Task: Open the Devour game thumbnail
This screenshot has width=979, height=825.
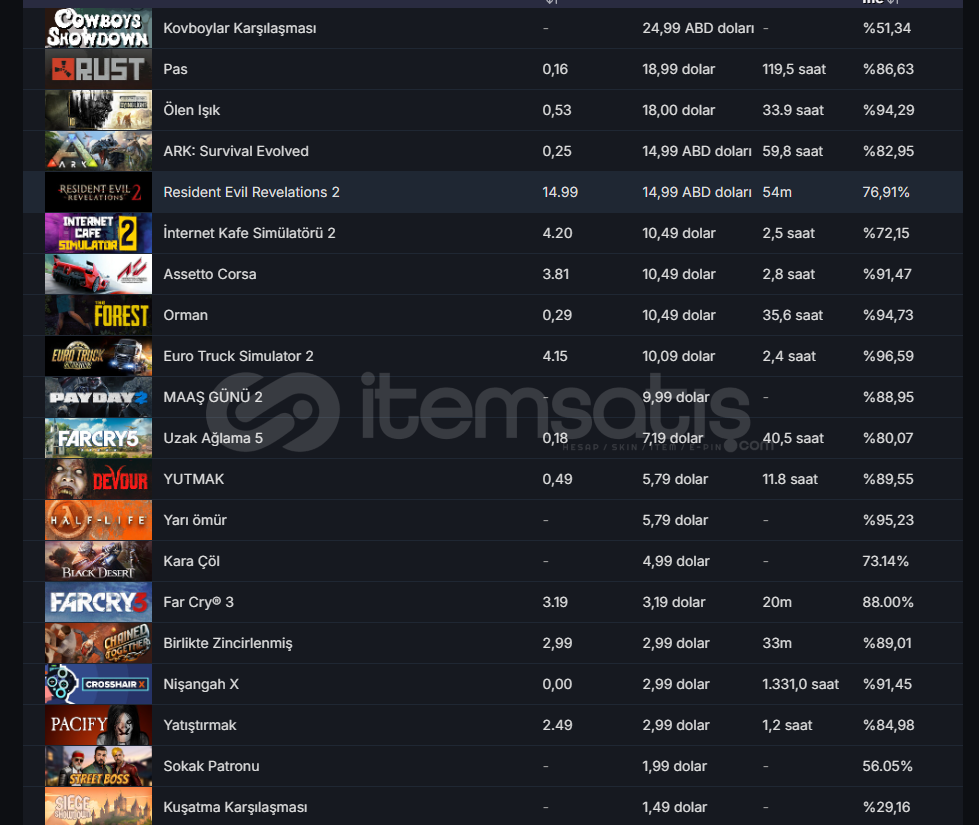Action: (x=98, y=479)
